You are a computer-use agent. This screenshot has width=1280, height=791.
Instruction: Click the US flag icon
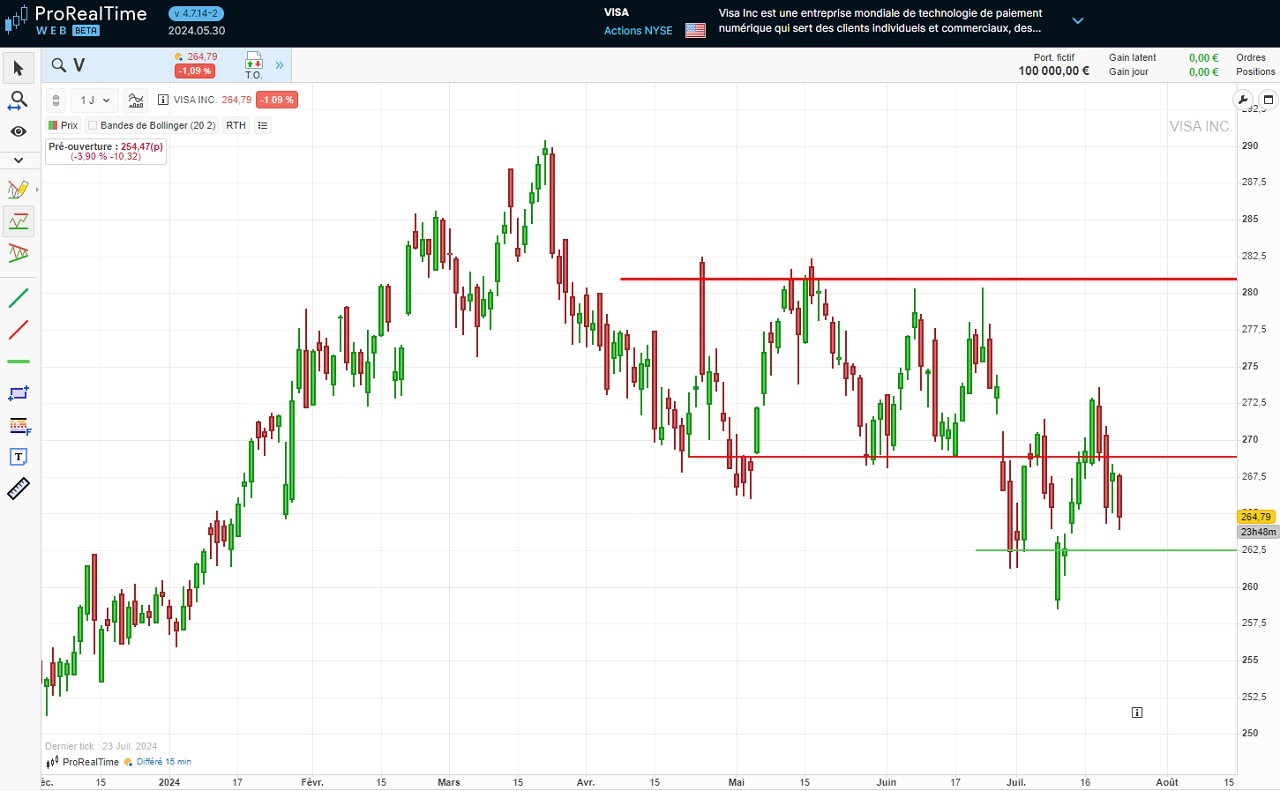(x=695, y=31)
